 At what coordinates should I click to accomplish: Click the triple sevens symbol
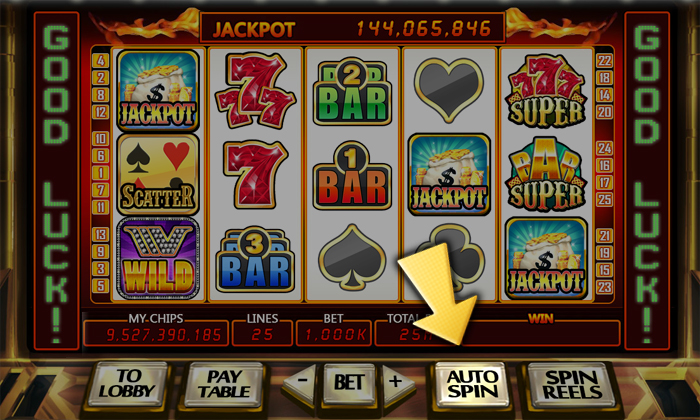[255, 90]
